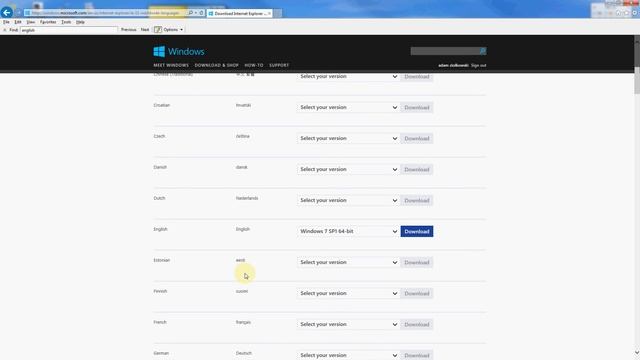The height and width of the screenshot is (360, 640).
Task: Click the site search magnifier icon
Action: tap(483, 51)
